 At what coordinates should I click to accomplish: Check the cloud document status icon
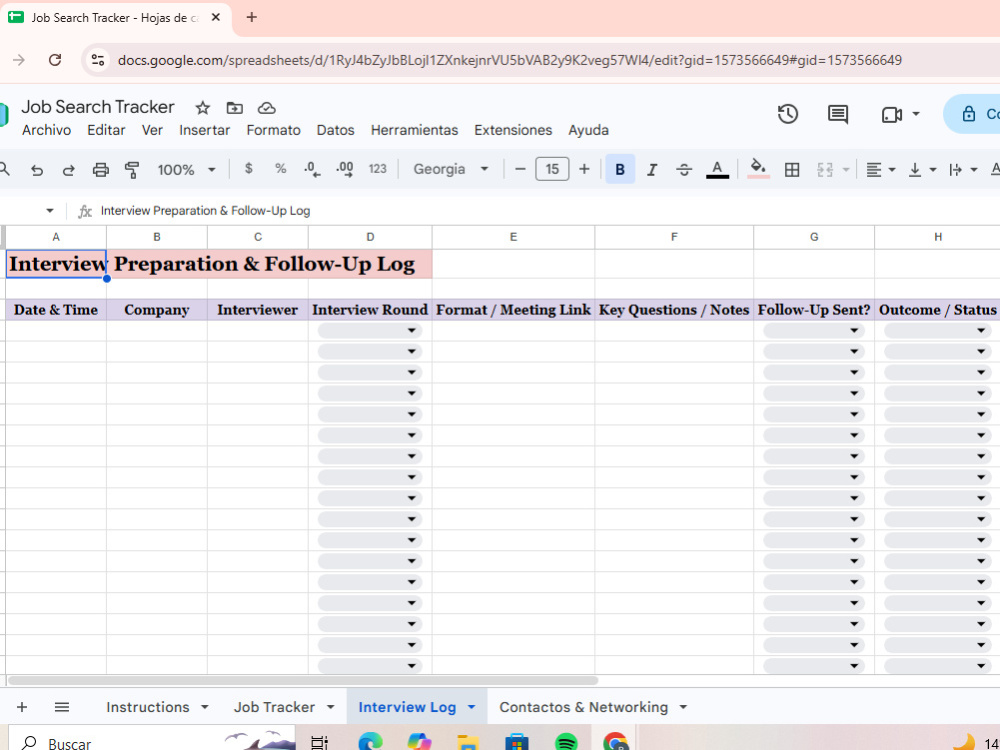[267, 108]
